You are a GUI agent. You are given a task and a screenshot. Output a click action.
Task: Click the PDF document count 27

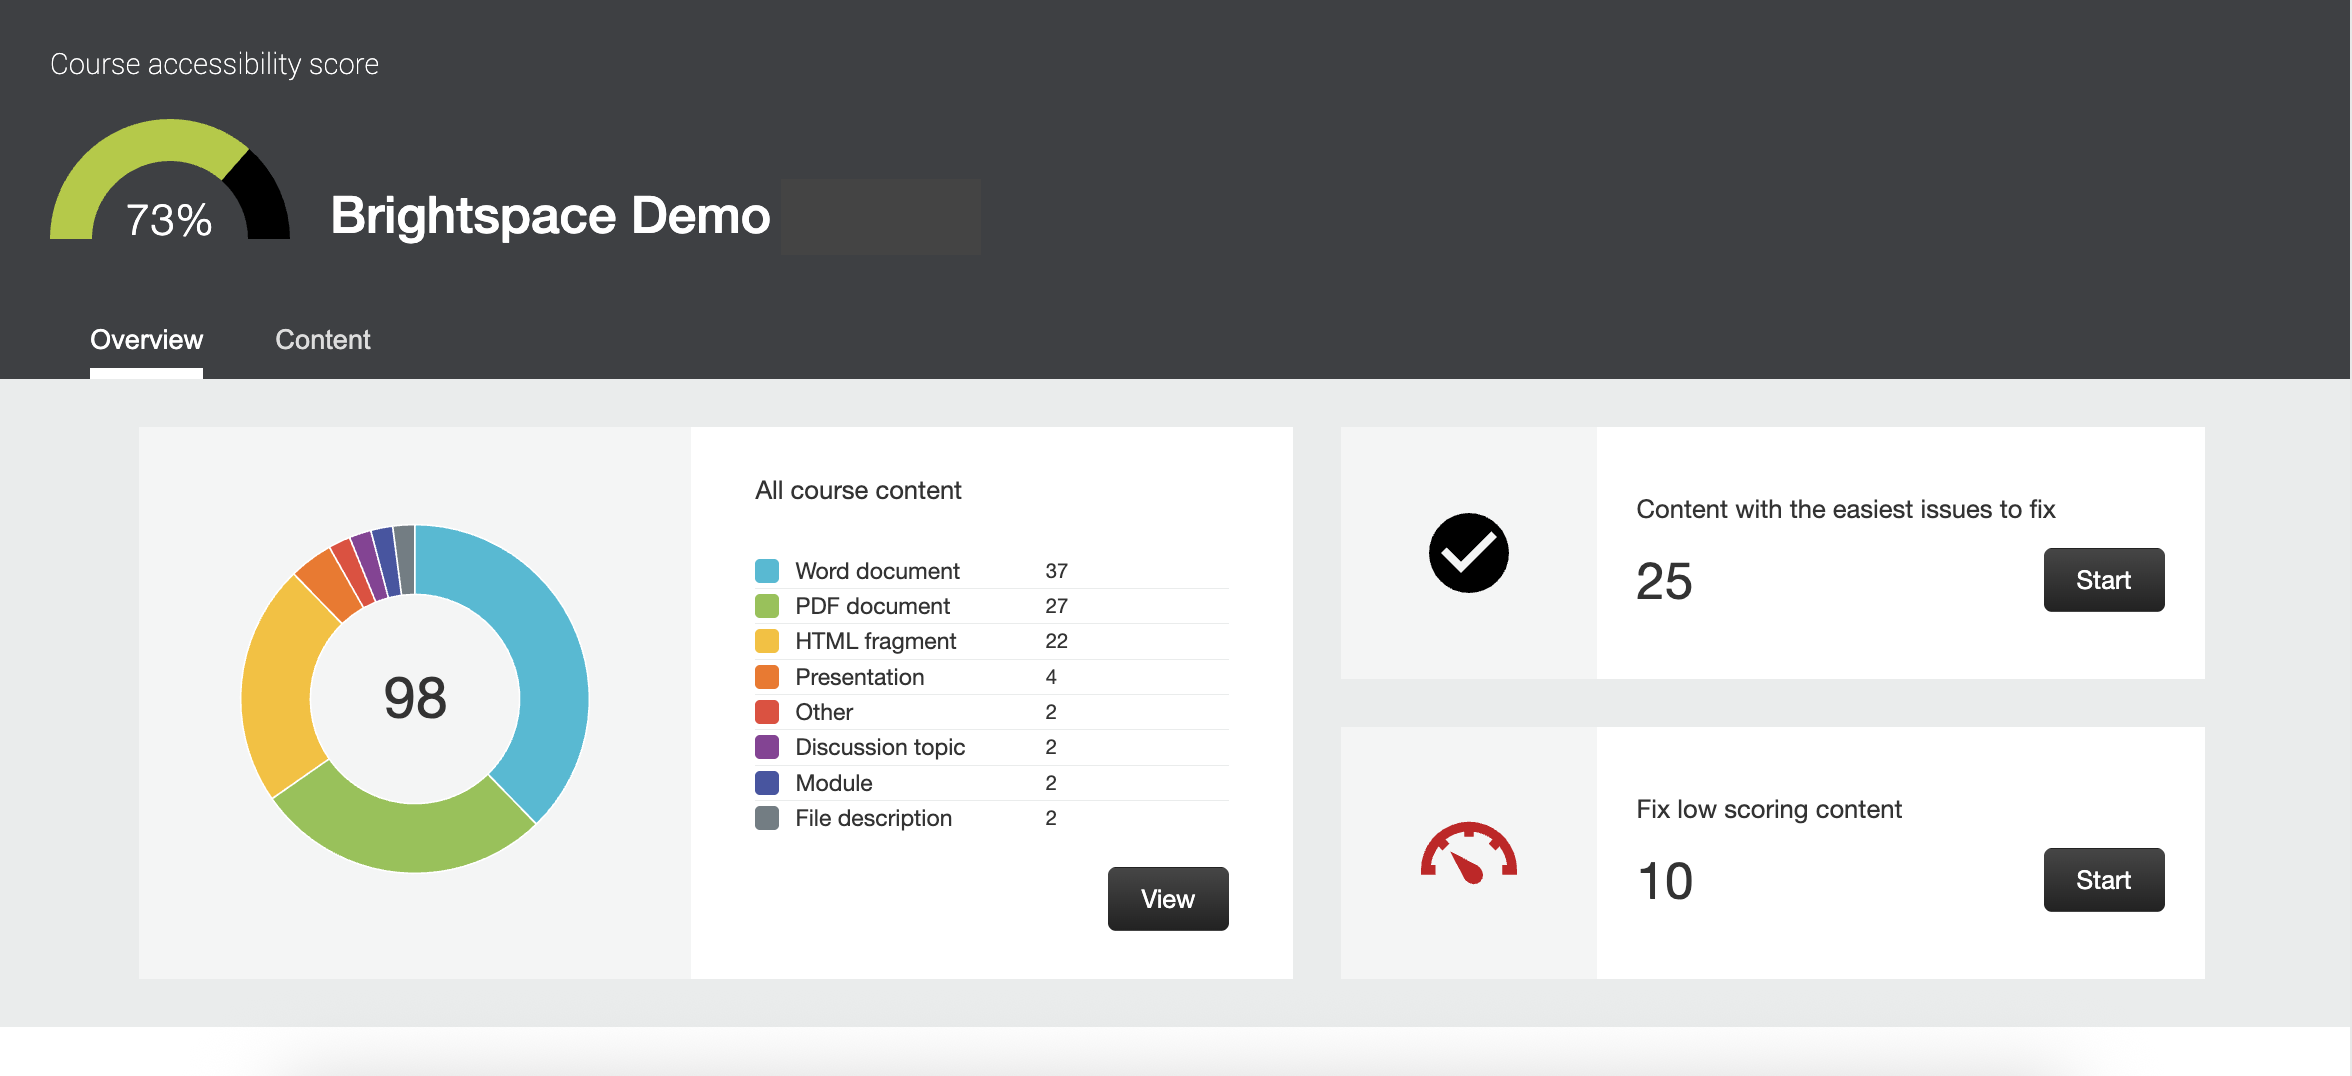pos(1056,606)
